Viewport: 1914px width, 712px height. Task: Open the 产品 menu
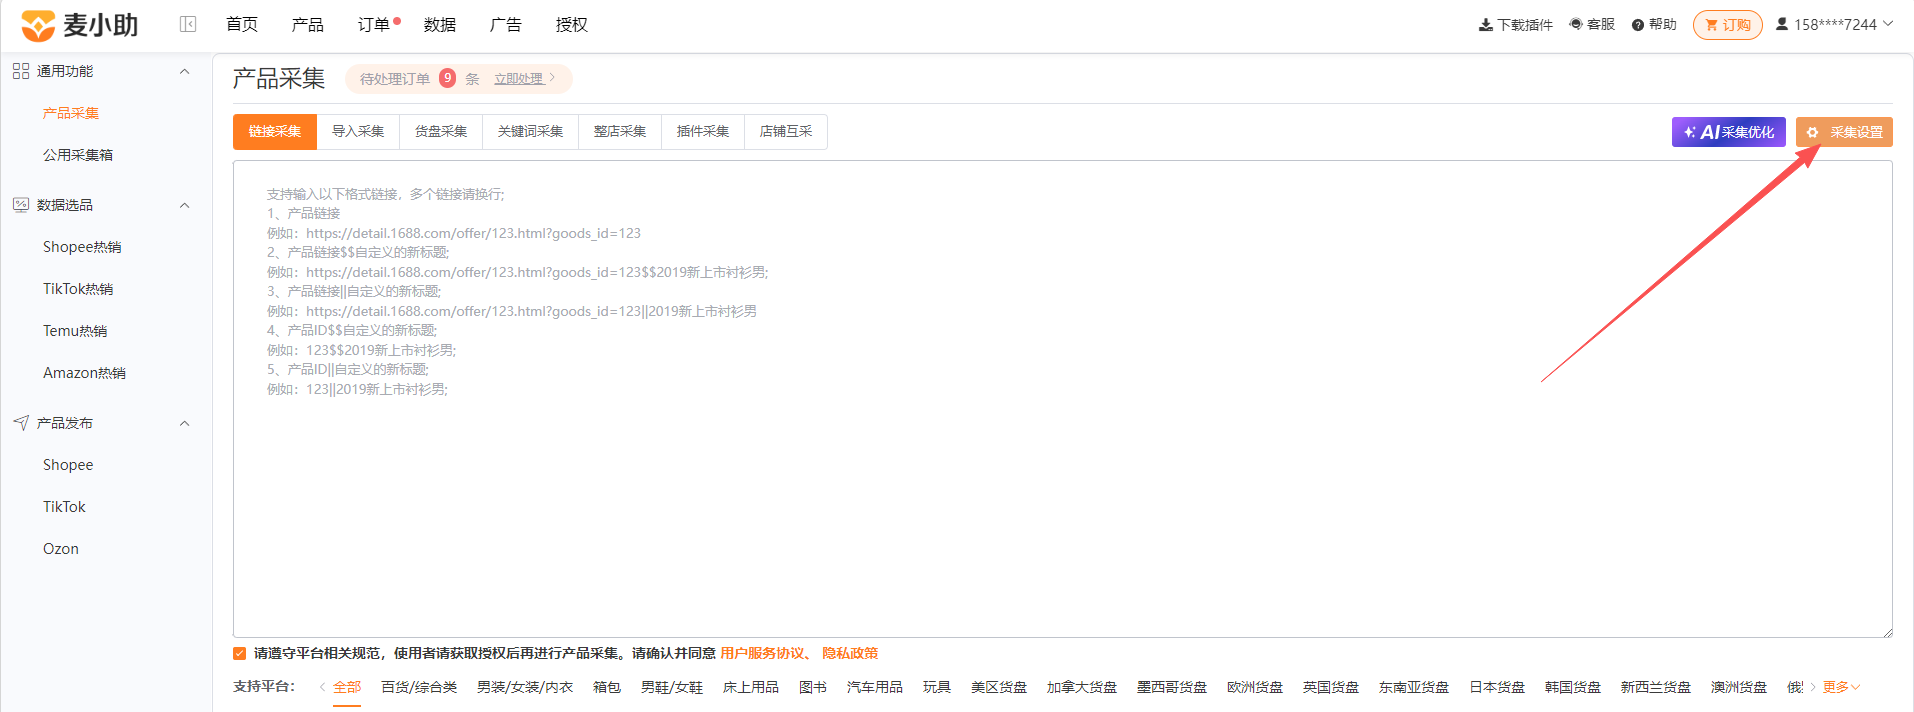308,24
